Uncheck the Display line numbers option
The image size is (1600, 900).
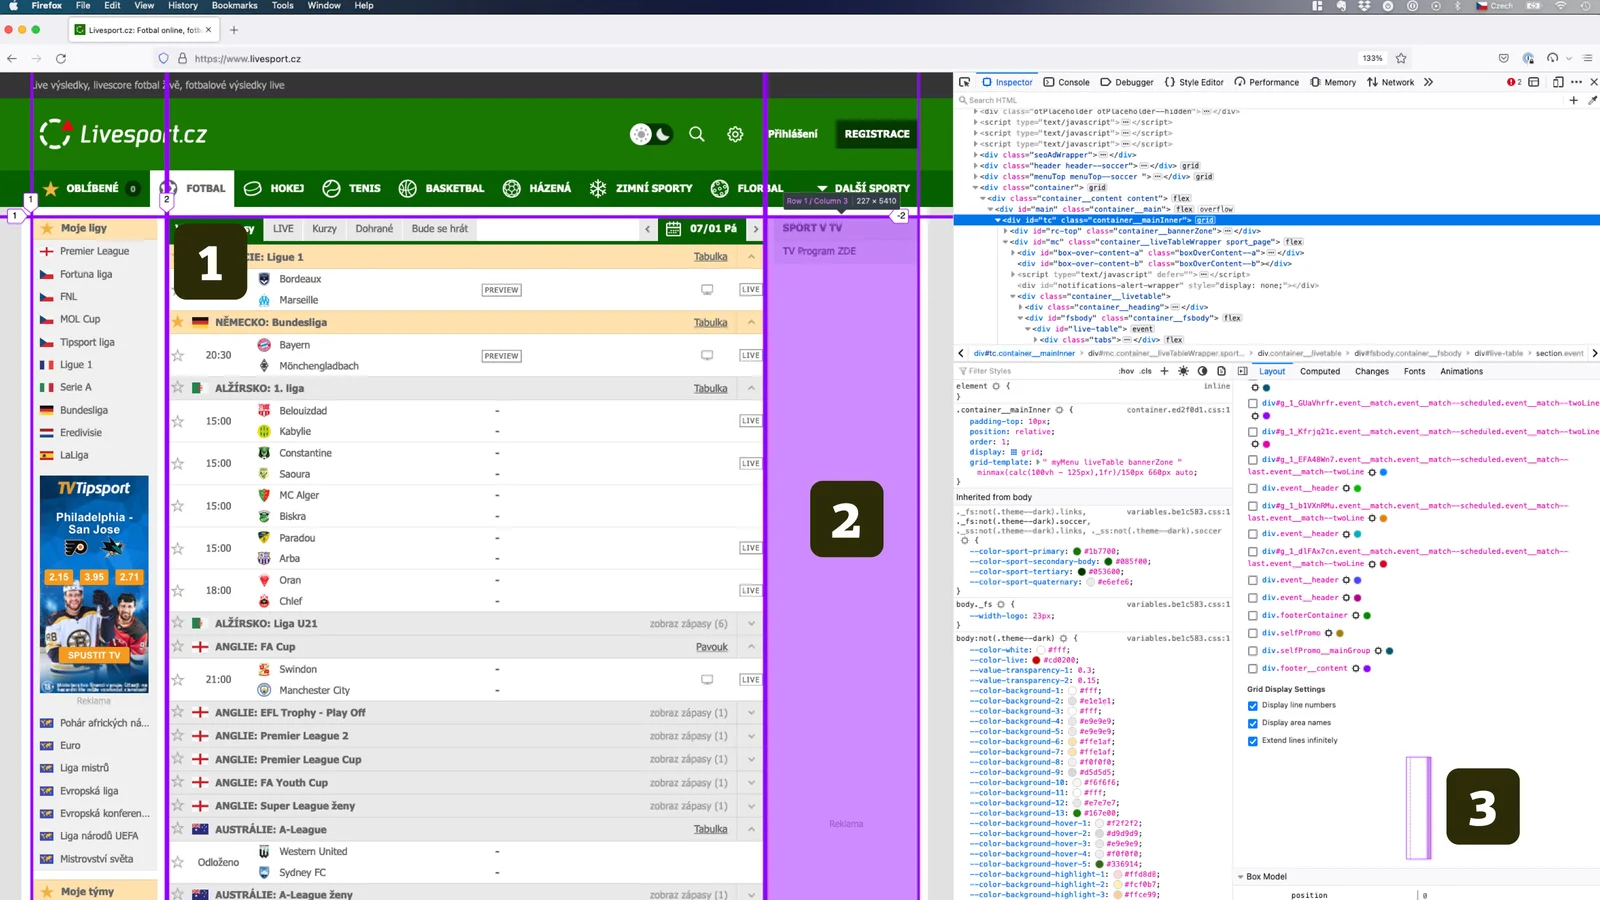point(1253,705)
